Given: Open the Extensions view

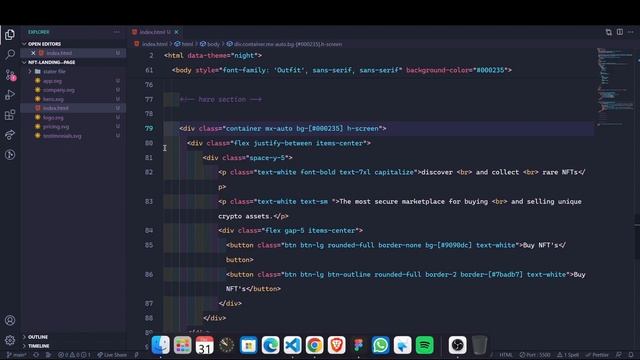Looking at the screenshot, I should pyautogui.click(x=10, y=115).
